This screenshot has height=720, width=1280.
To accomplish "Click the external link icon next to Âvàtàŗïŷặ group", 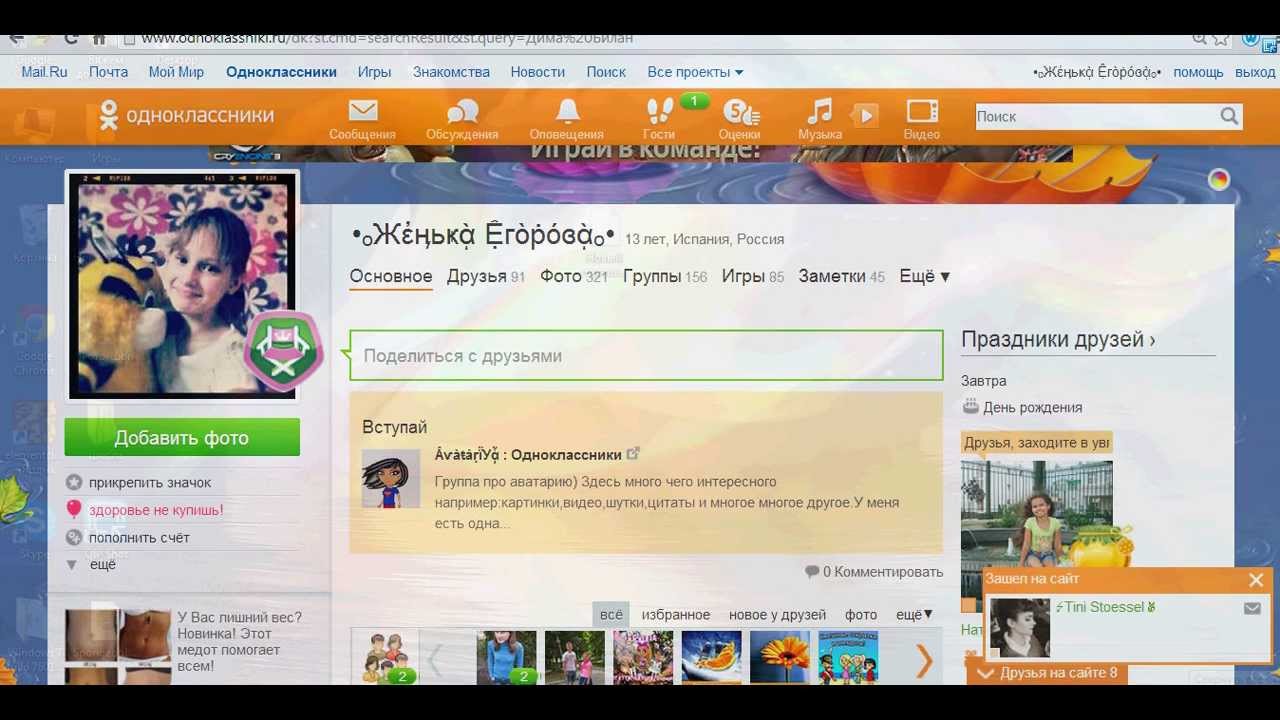I will (x=633, y=454).
